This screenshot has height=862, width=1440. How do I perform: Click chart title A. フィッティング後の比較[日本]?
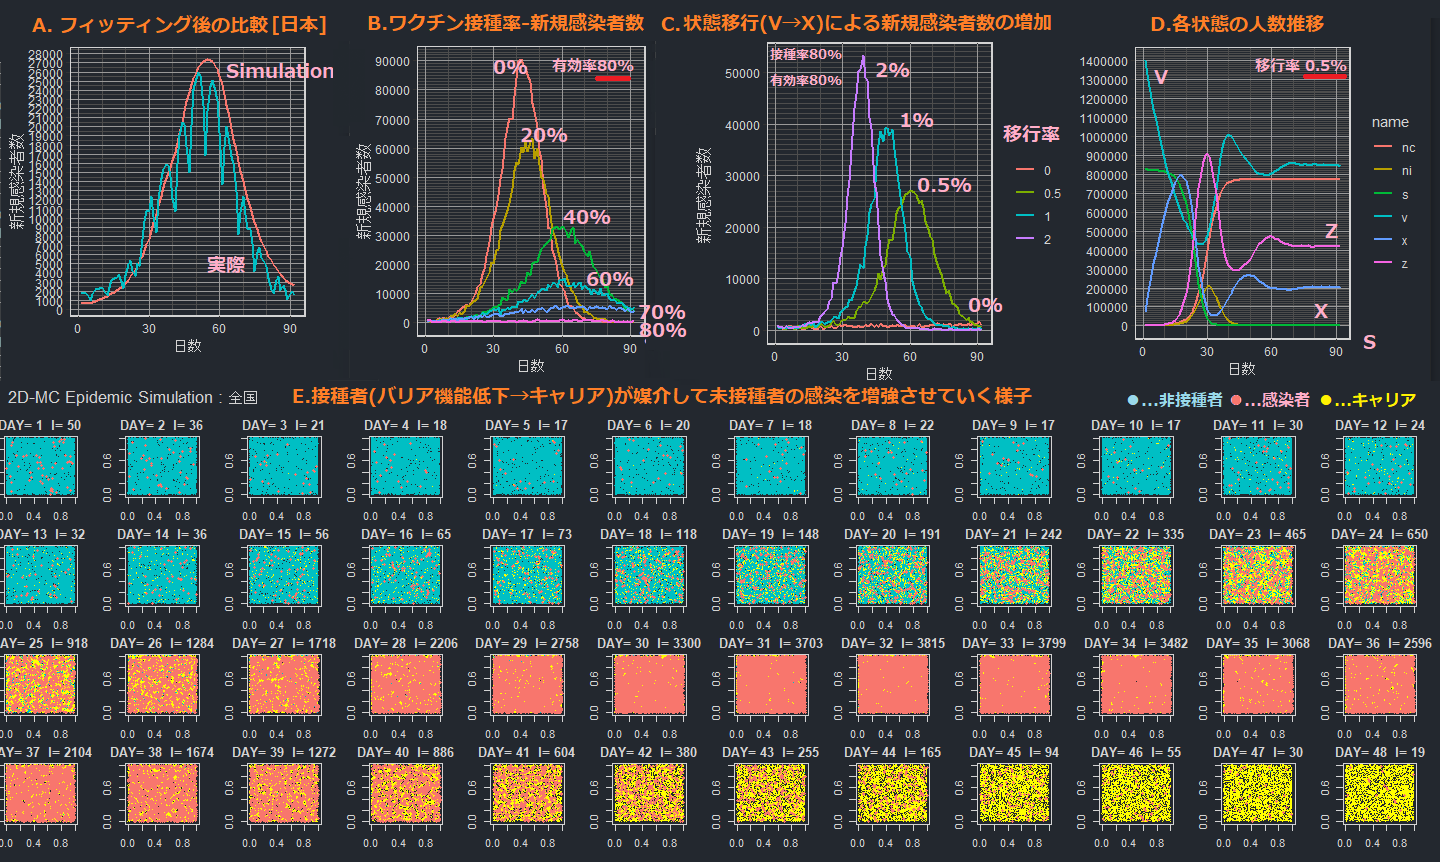pos(179,25)
